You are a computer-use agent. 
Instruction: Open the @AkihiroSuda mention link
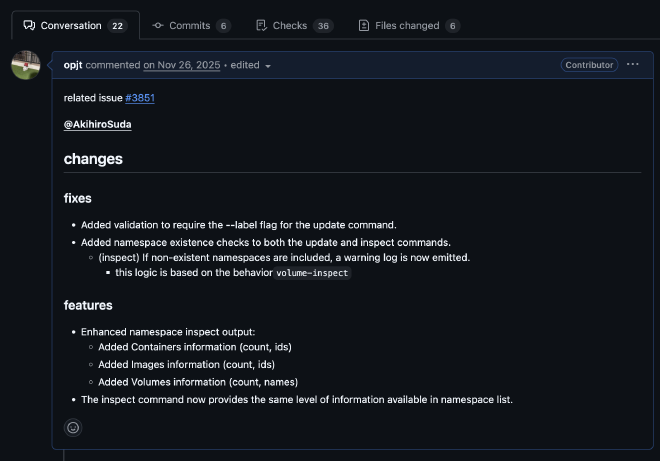[98, 125]
